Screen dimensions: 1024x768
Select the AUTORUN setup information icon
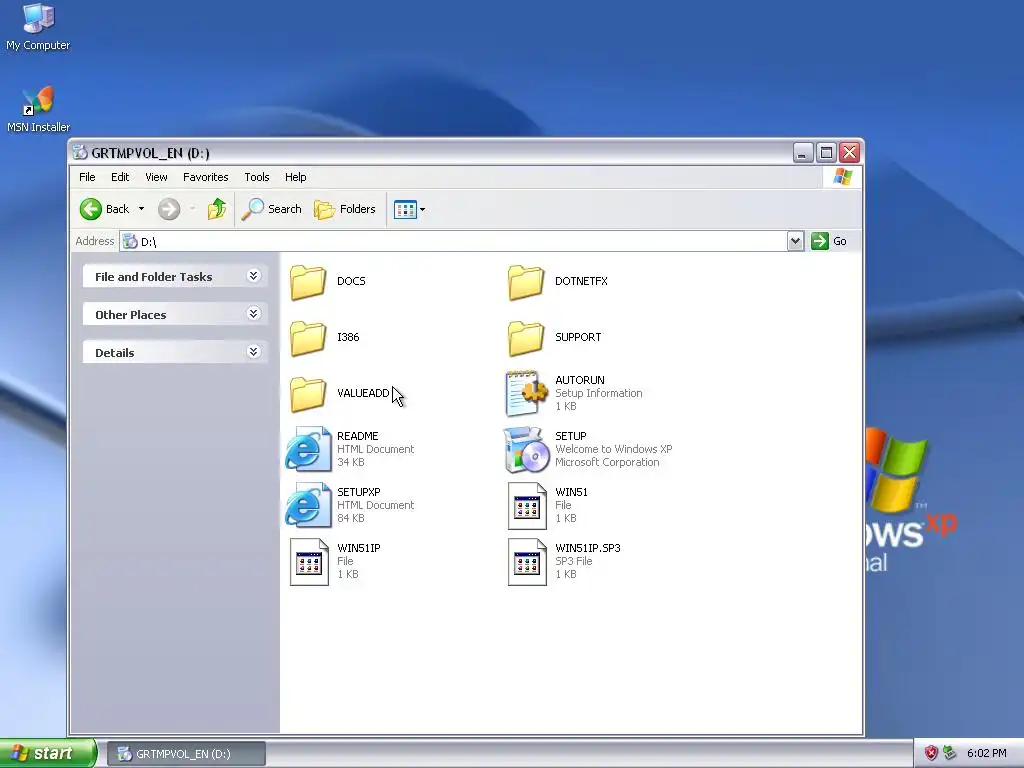pos(526,393)
